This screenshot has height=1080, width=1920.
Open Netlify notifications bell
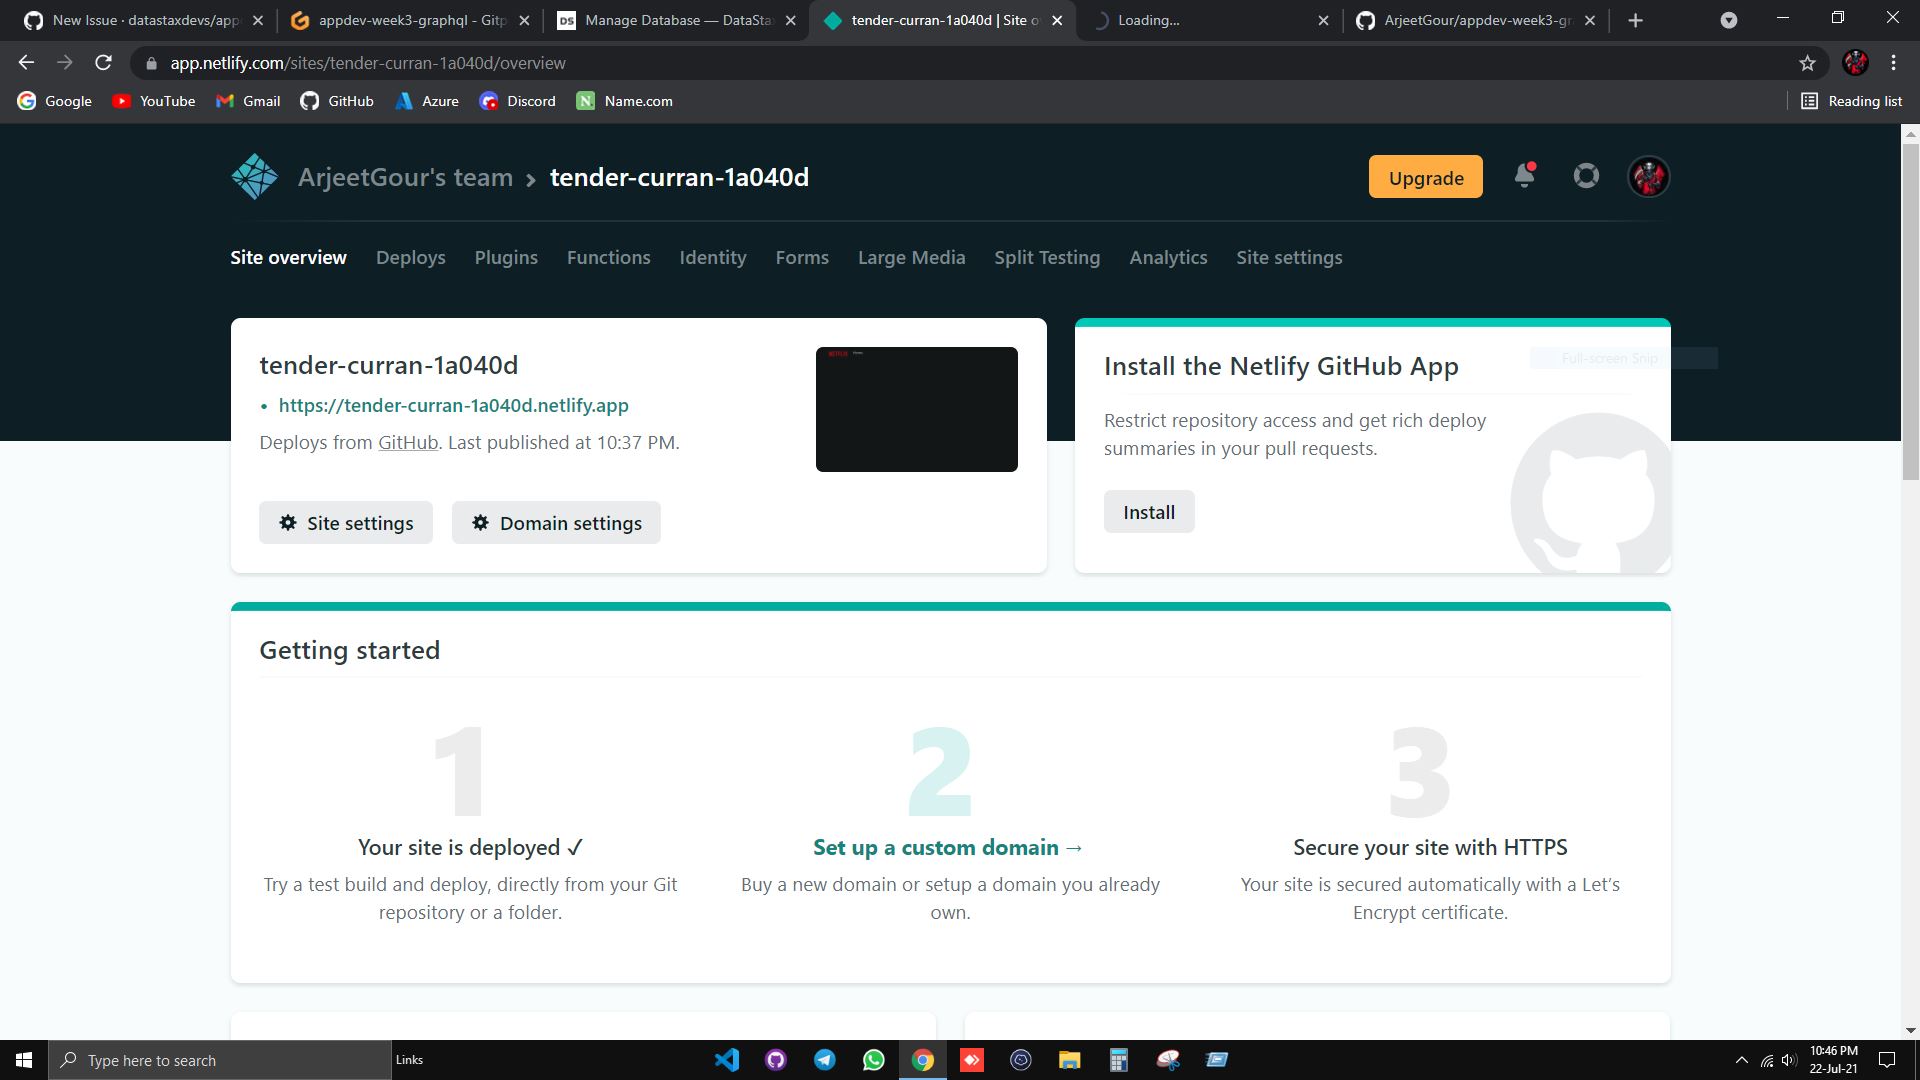pyautogui.click(x=1524, y=176)
